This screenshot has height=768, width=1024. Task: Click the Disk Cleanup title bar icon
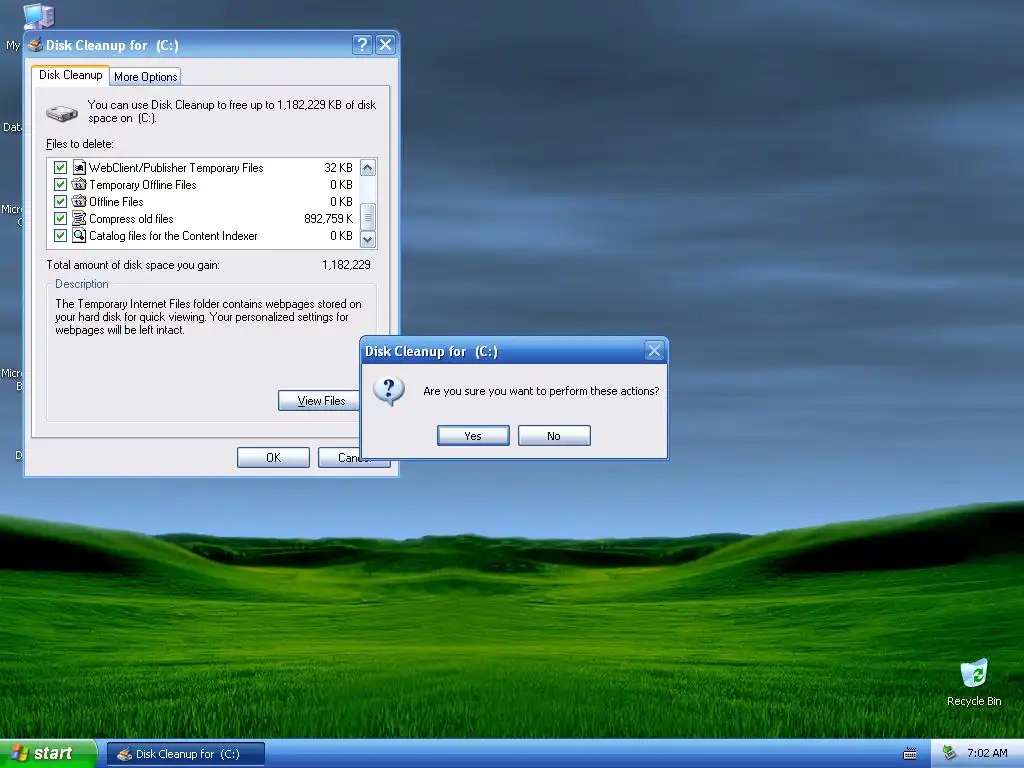(36, 45)
